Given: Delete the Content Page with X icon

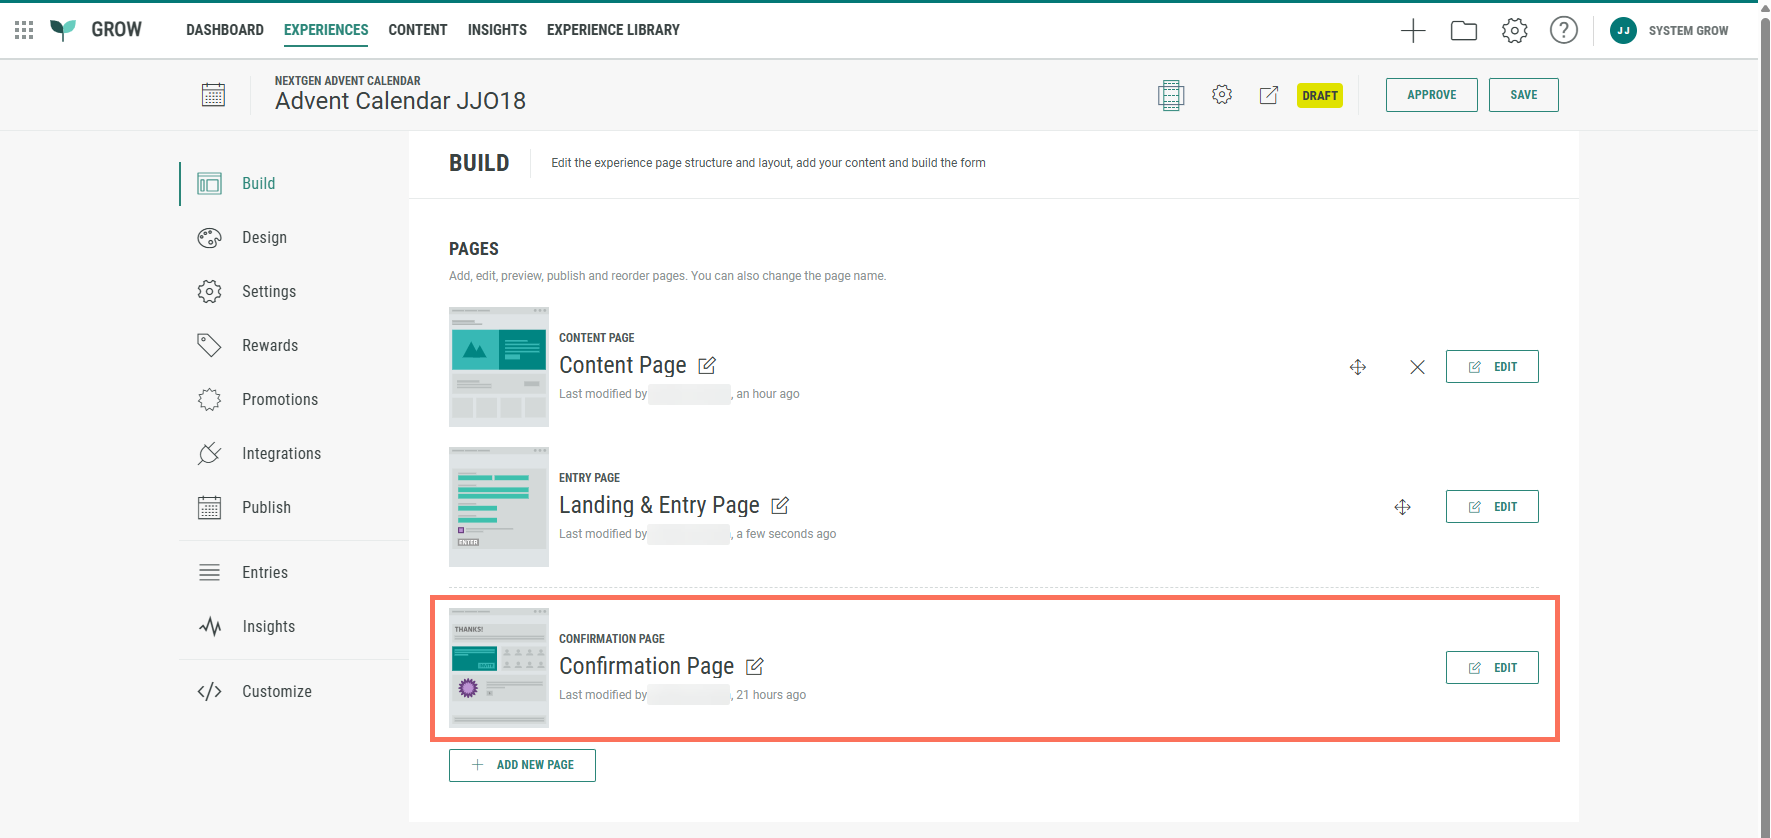Looking at the screenshot, I should [1417, 367].
